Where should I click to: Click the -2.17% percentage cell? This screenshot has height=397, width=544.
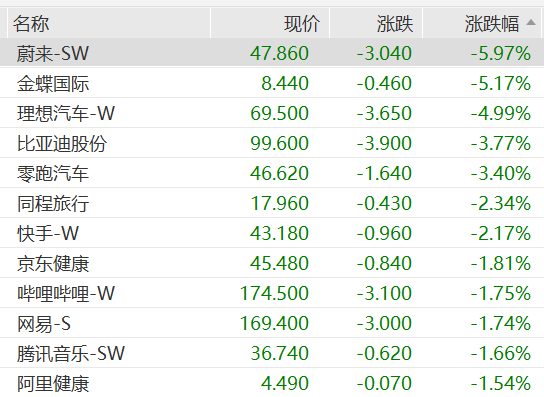501,233
